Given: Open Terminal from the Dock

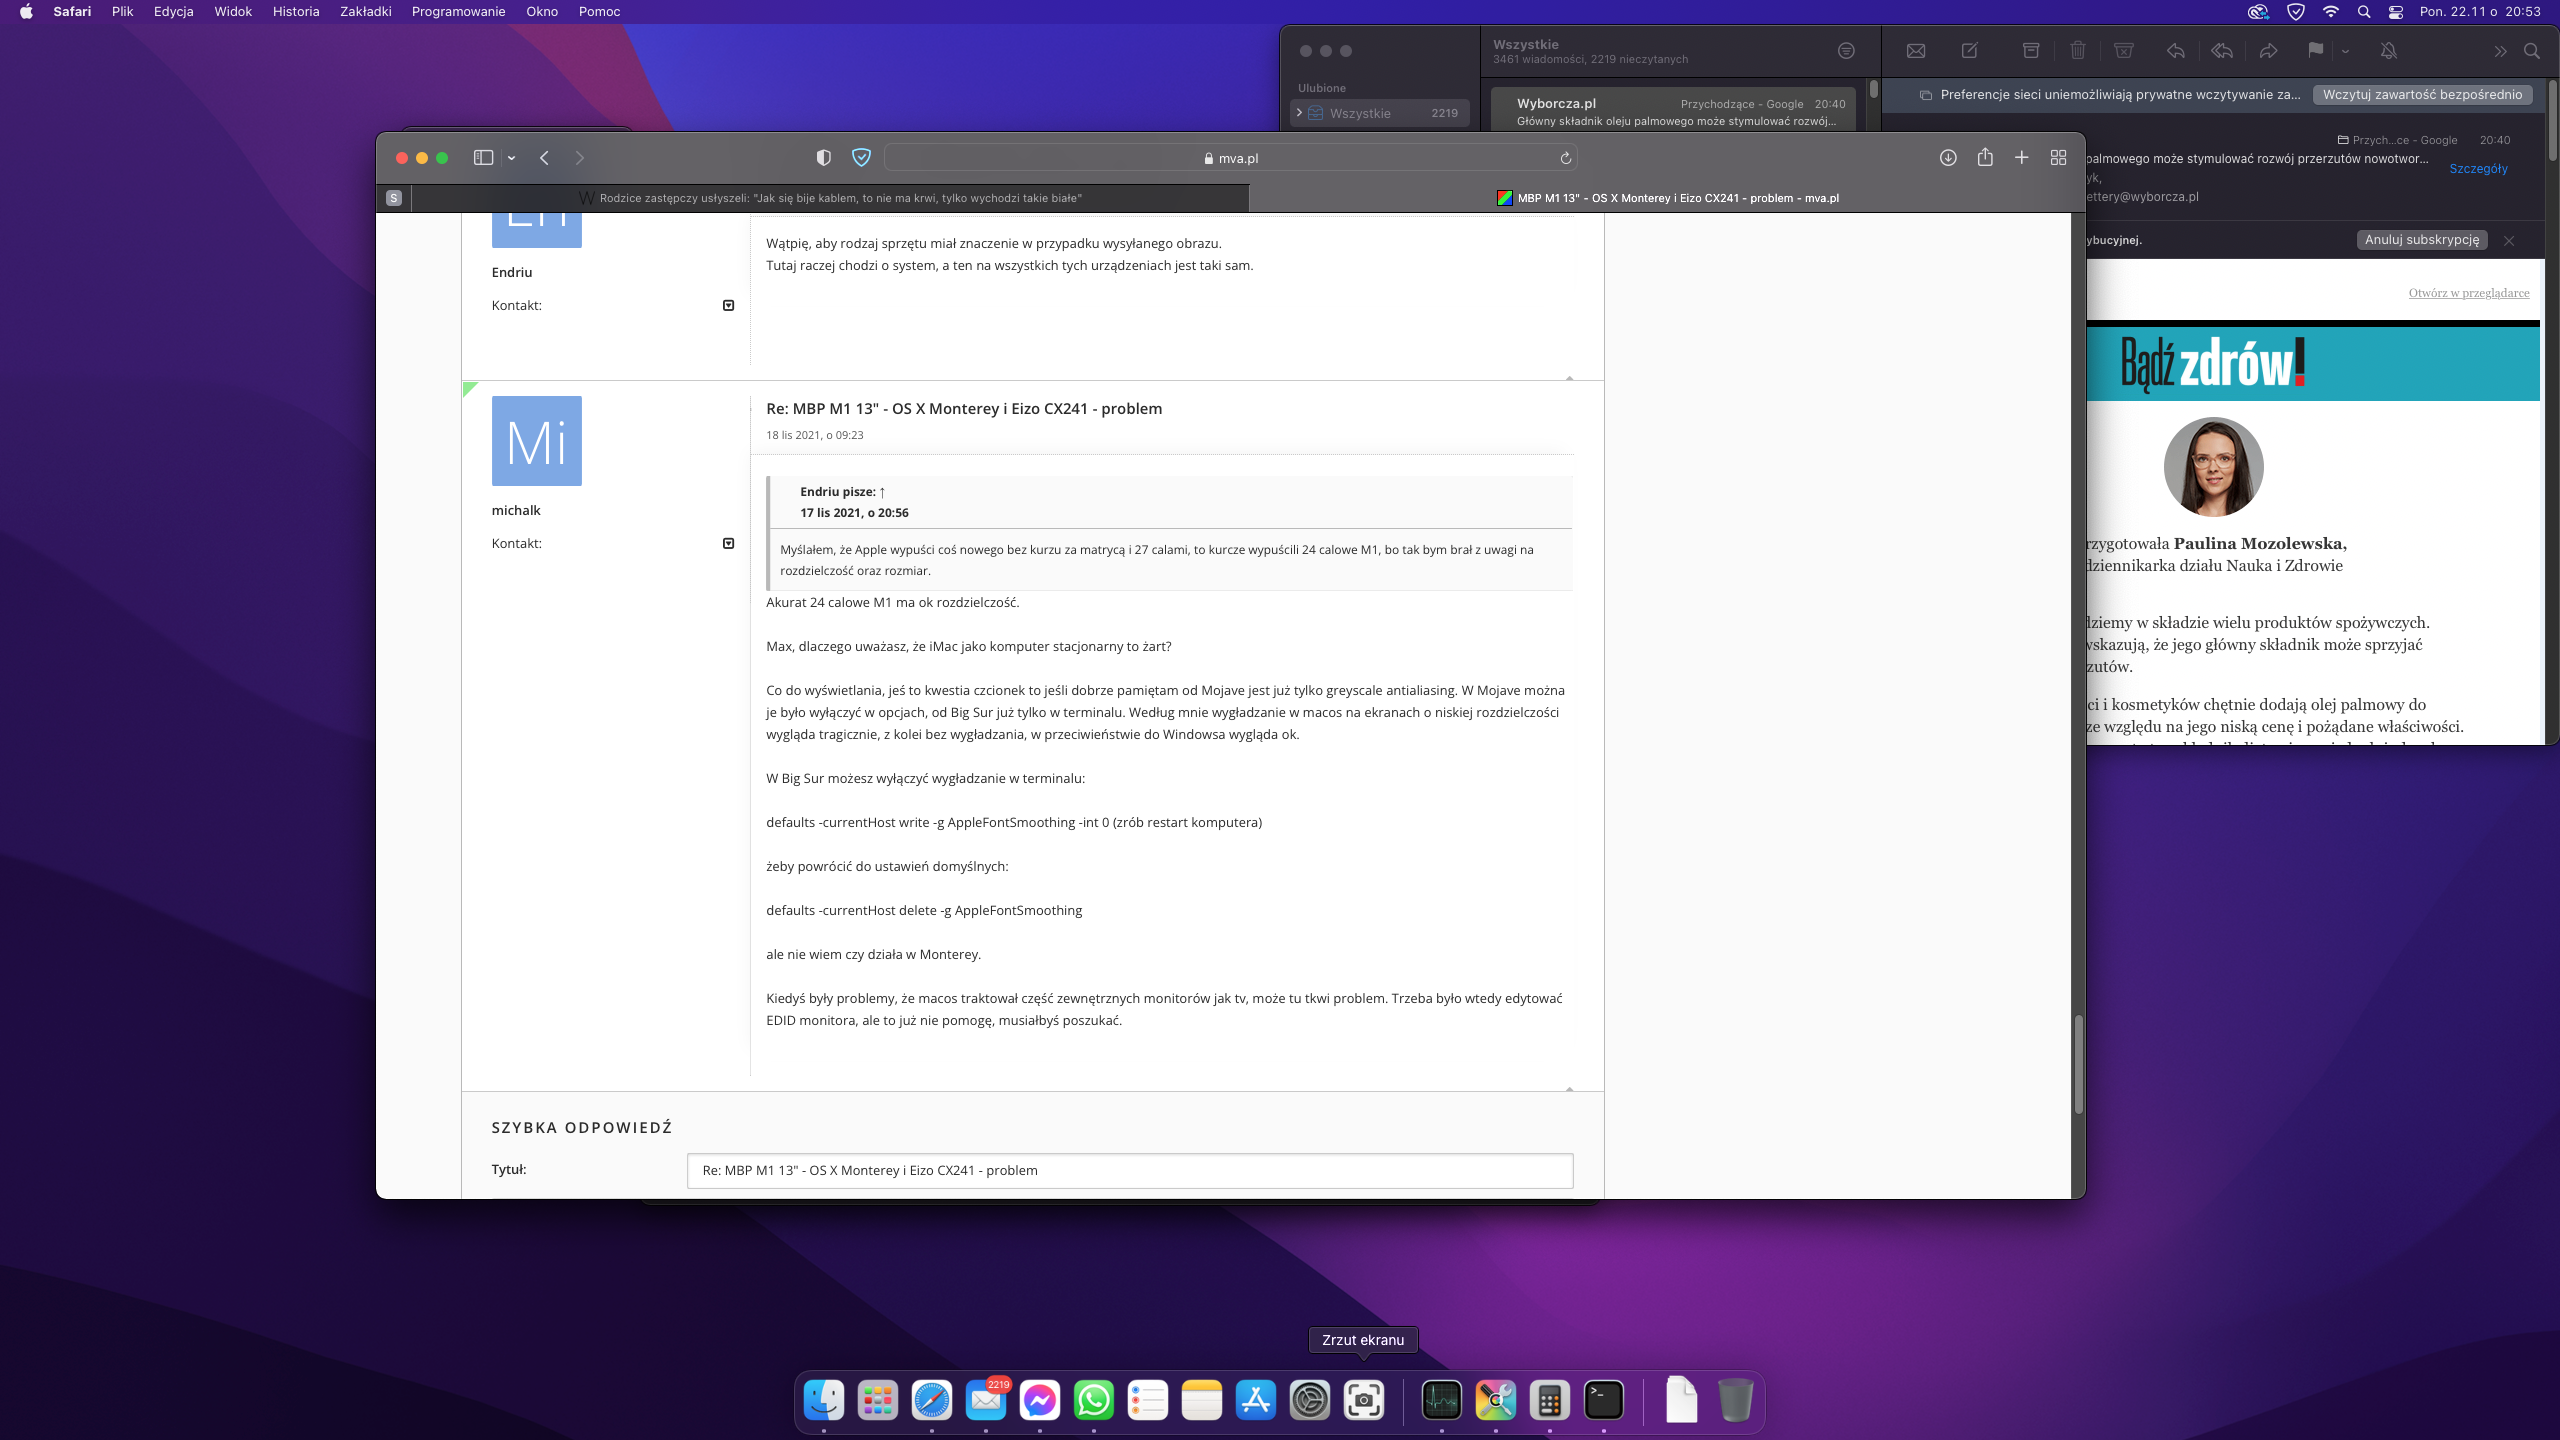Looking at the screenshot, I should 1603,1400.
